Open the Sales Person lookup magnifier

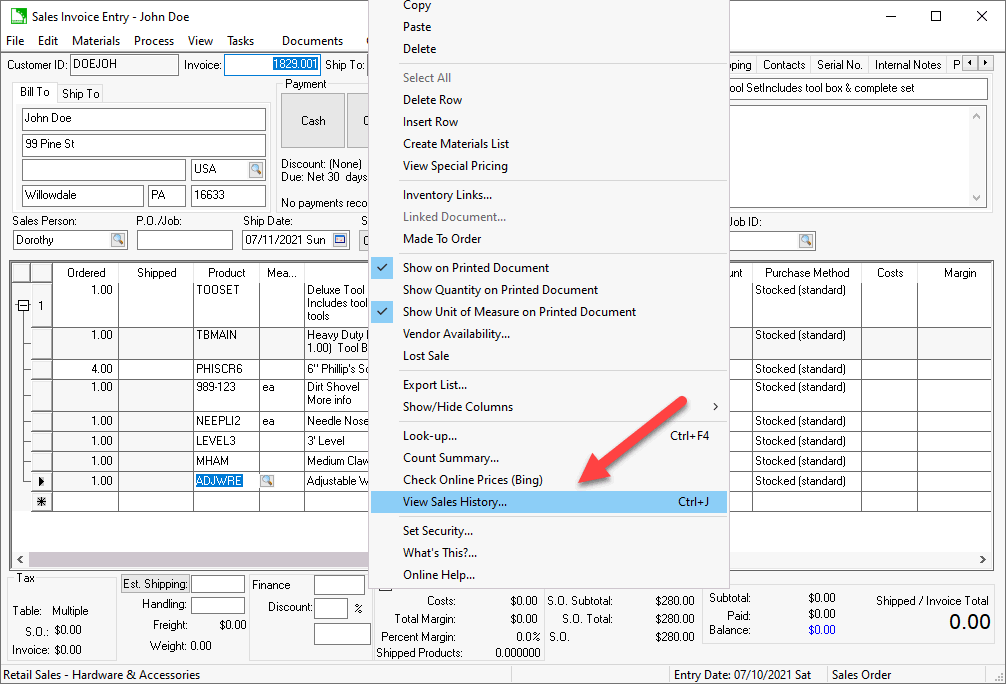click(x=118, y=240)
